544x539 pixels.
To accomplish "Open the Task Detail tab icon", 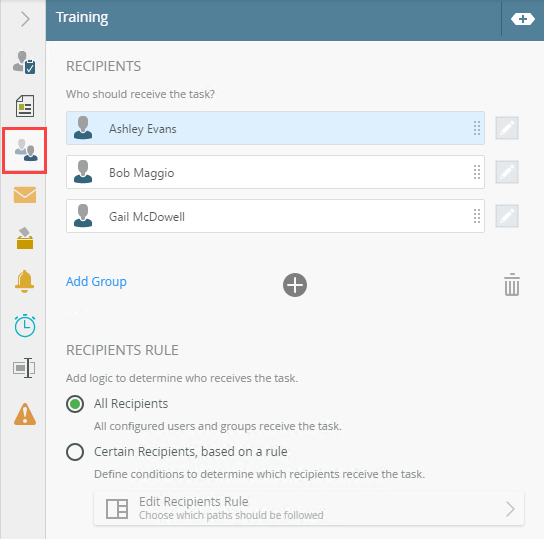I will pyautogui.click(x=24, y=62).
